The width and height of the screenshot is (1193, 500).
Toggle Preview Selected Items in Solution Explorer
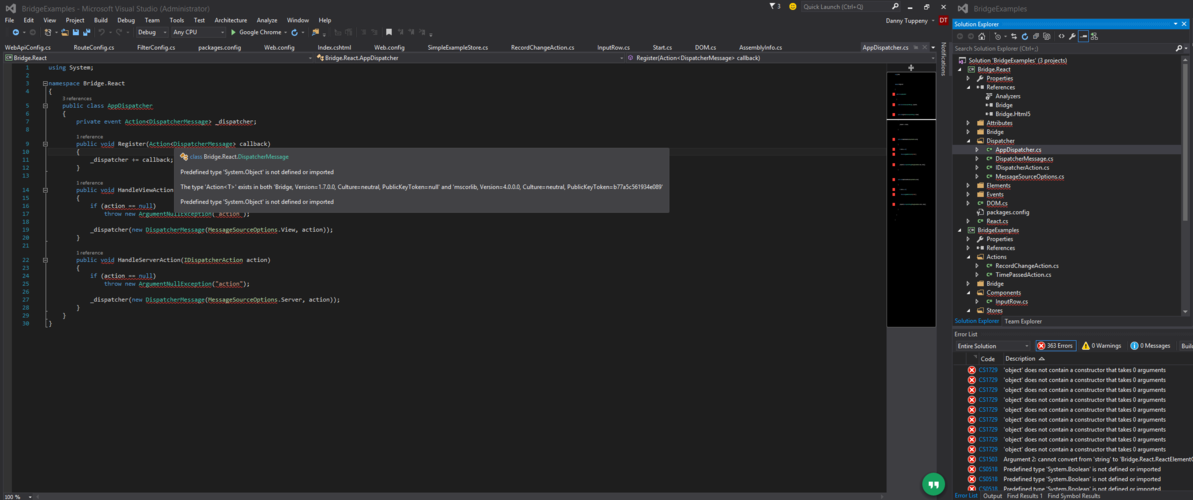pos(1083,36)
